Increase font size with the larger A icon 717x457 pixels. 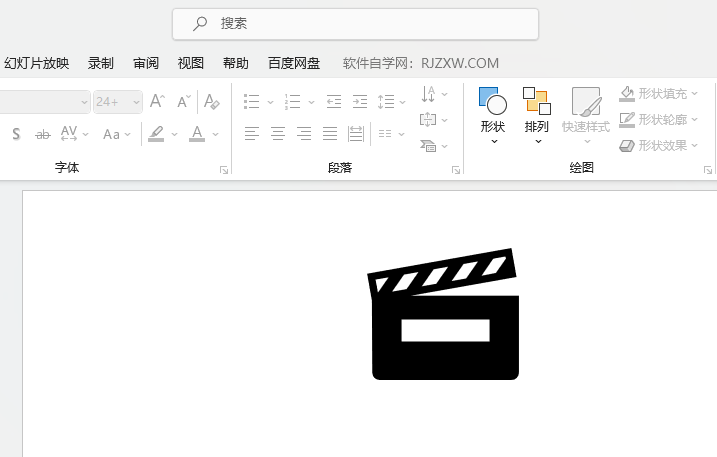pyautogui.click(x=157, y=101)
